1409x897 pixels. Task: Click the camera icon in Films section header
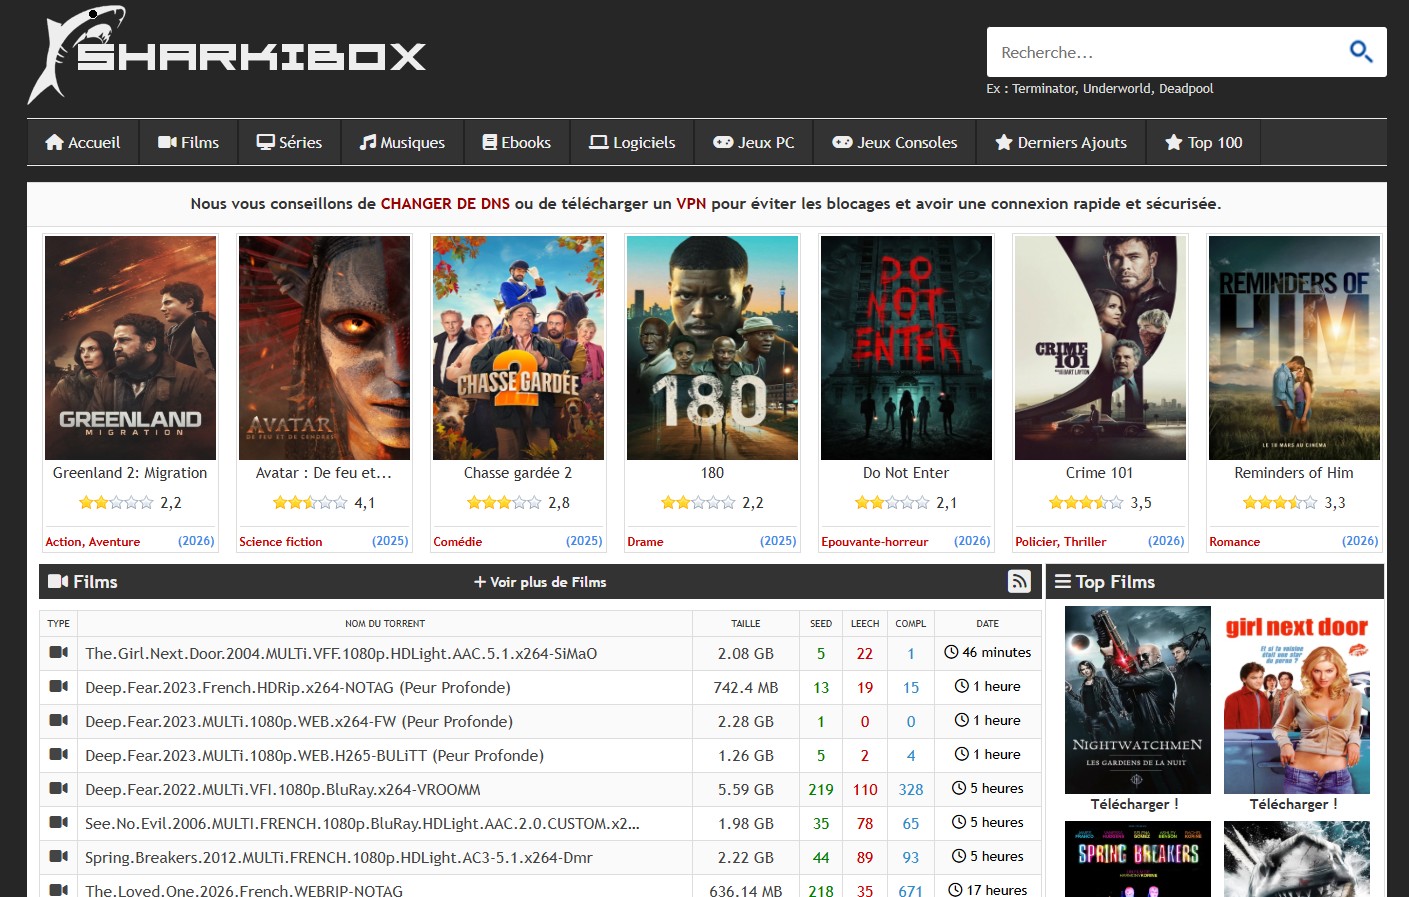58,581
